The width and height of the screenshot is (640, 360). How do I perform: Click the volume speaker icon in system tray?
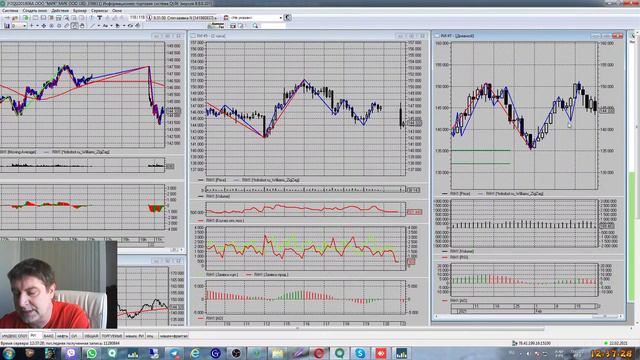(x=528, y=353)
